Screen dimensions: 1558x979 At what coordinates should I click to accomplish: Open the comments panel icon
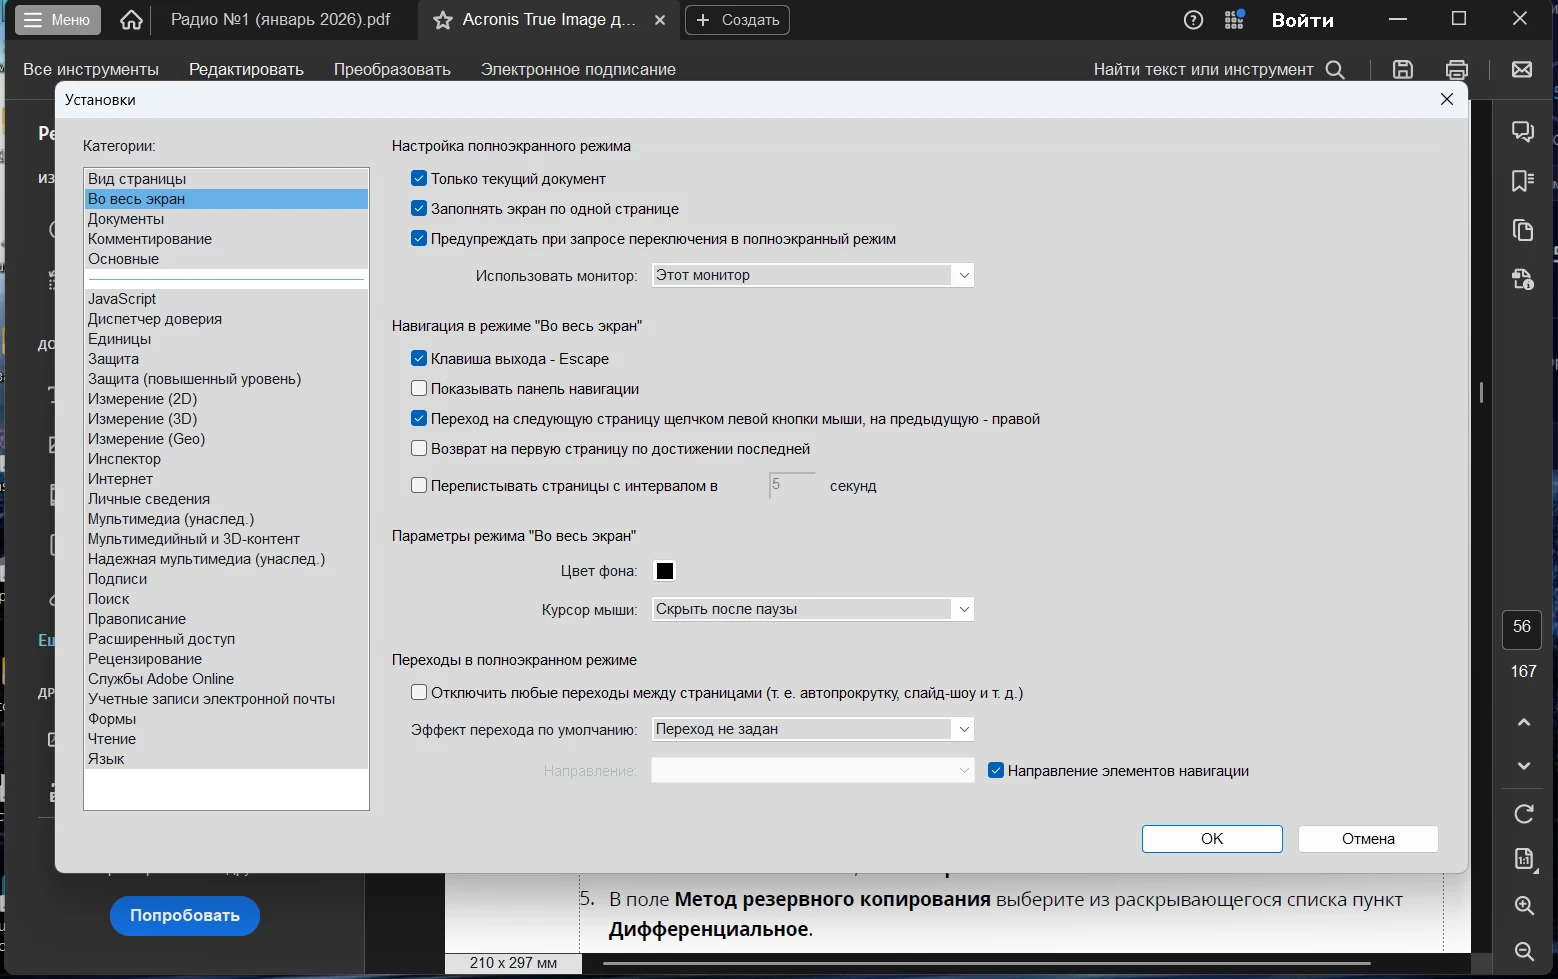(x=1523, y=131)
